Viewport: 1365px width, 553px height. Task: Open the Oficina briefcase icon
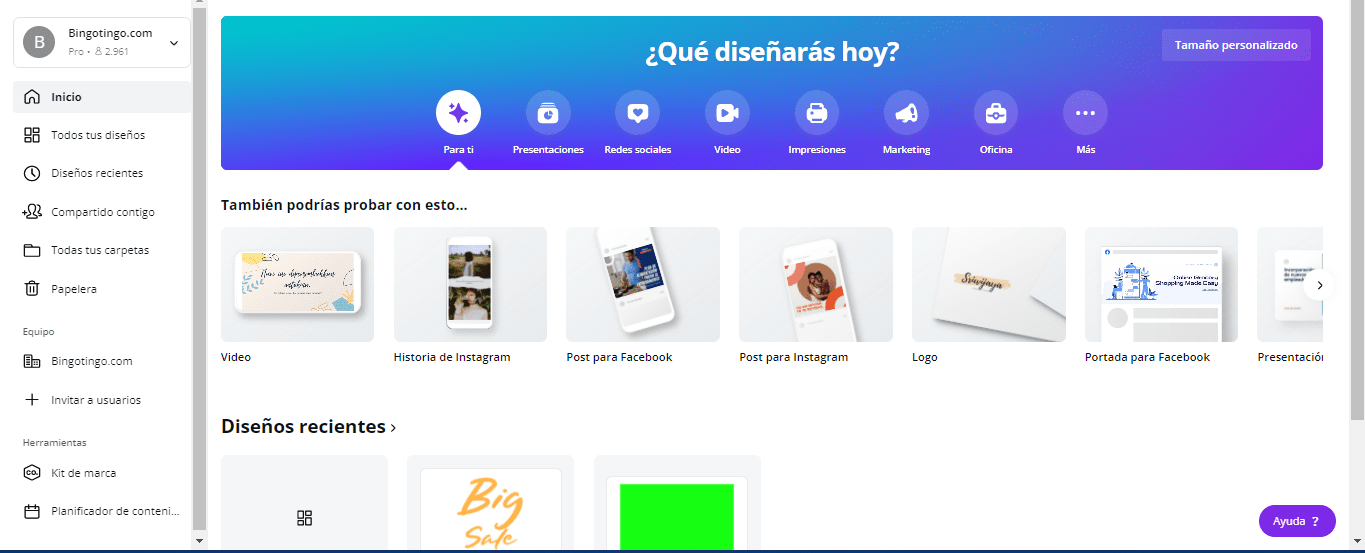[x=996, y=113]
